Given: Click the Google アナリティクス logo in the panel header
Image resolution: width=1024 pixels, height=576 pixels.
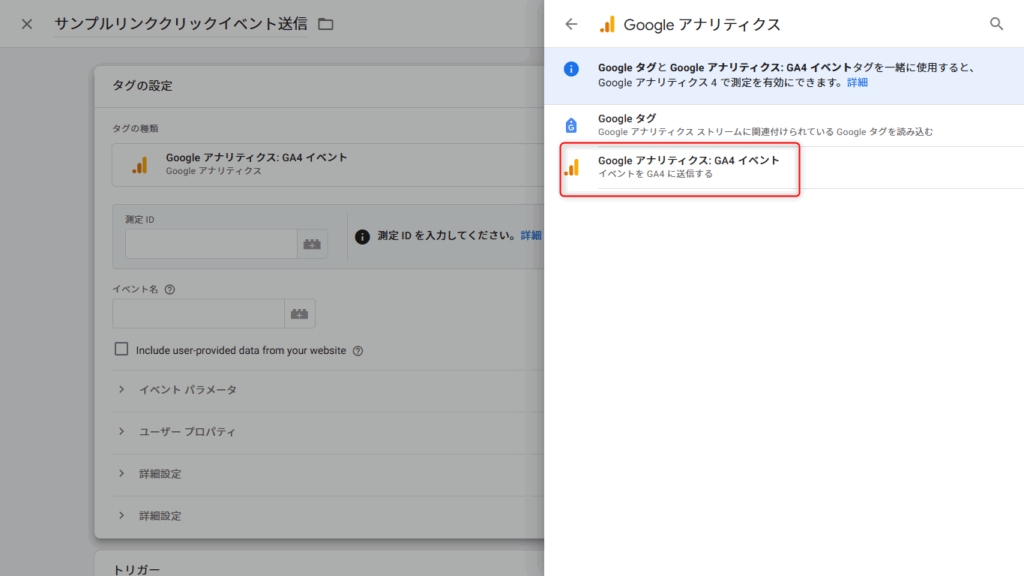Looking at the screenshot, I should [x=607, y=24].
